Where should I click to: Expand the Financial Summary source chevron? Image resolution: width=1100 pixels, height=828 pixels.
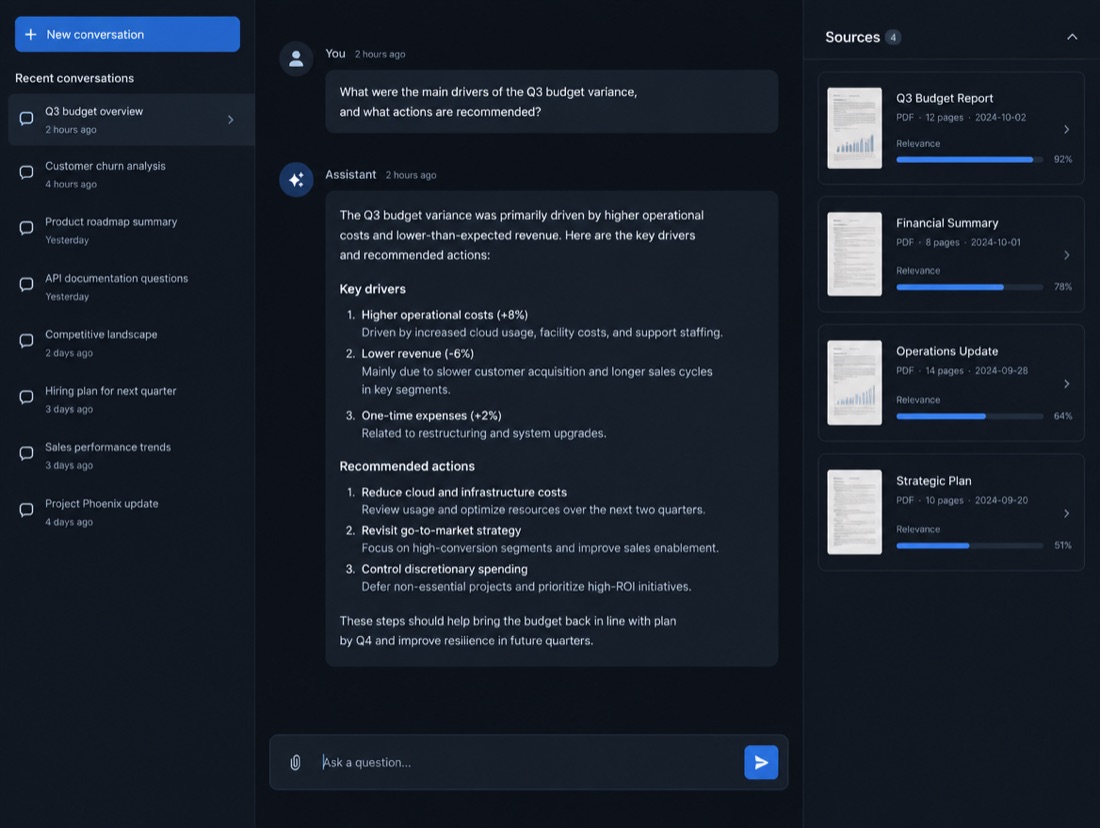point(1066,255)
